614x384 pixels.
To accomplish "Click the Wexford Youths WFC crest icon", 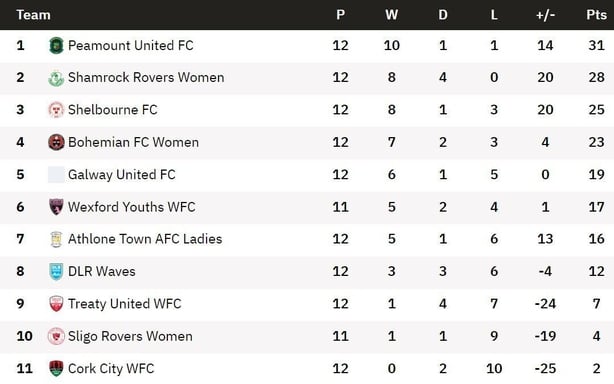I will pyautogui.click(x=56, y=207).
